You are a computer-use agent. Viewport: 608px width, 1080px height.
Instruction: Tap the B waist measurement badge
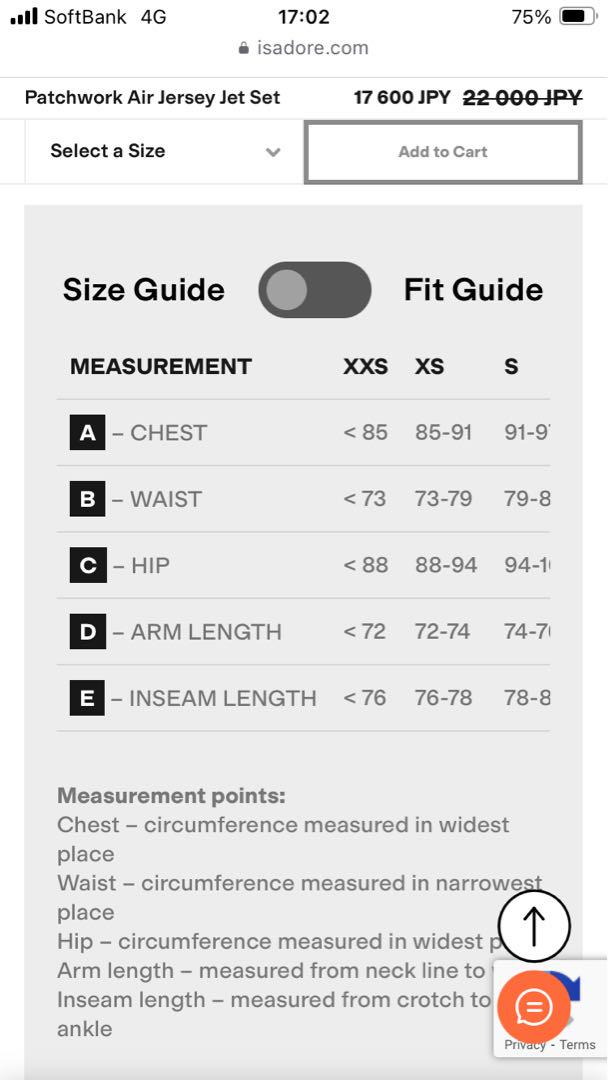[x=87, y=499]
